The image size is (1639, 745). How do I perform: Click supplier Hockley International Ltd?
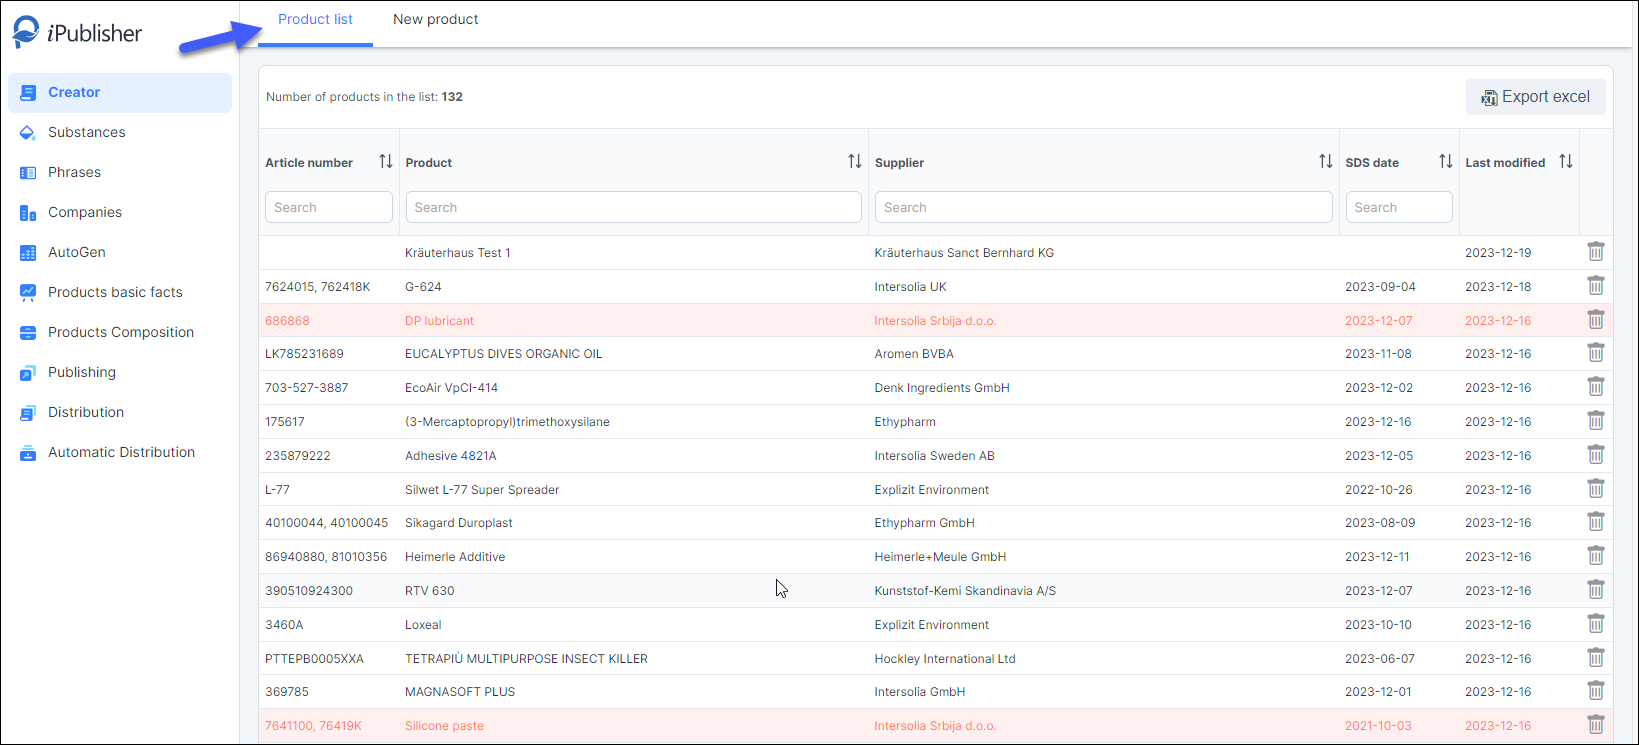tap(945, 659)
